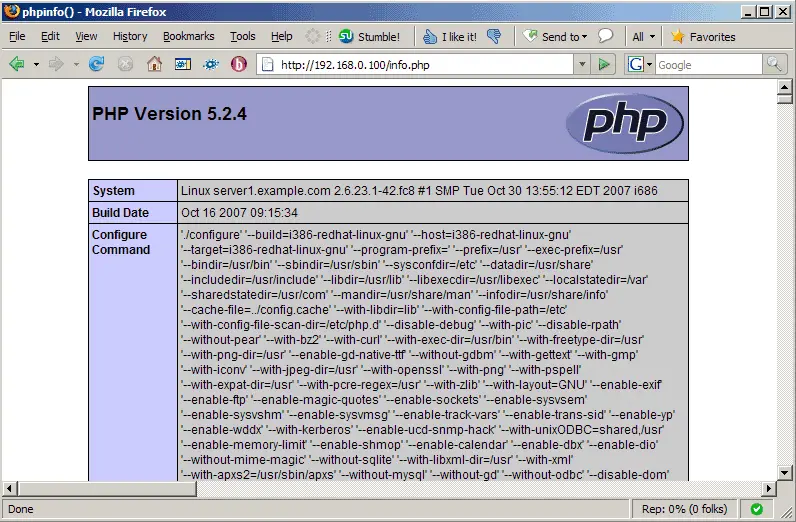Click the thumbs-down dislike icon

coord(493,37)
